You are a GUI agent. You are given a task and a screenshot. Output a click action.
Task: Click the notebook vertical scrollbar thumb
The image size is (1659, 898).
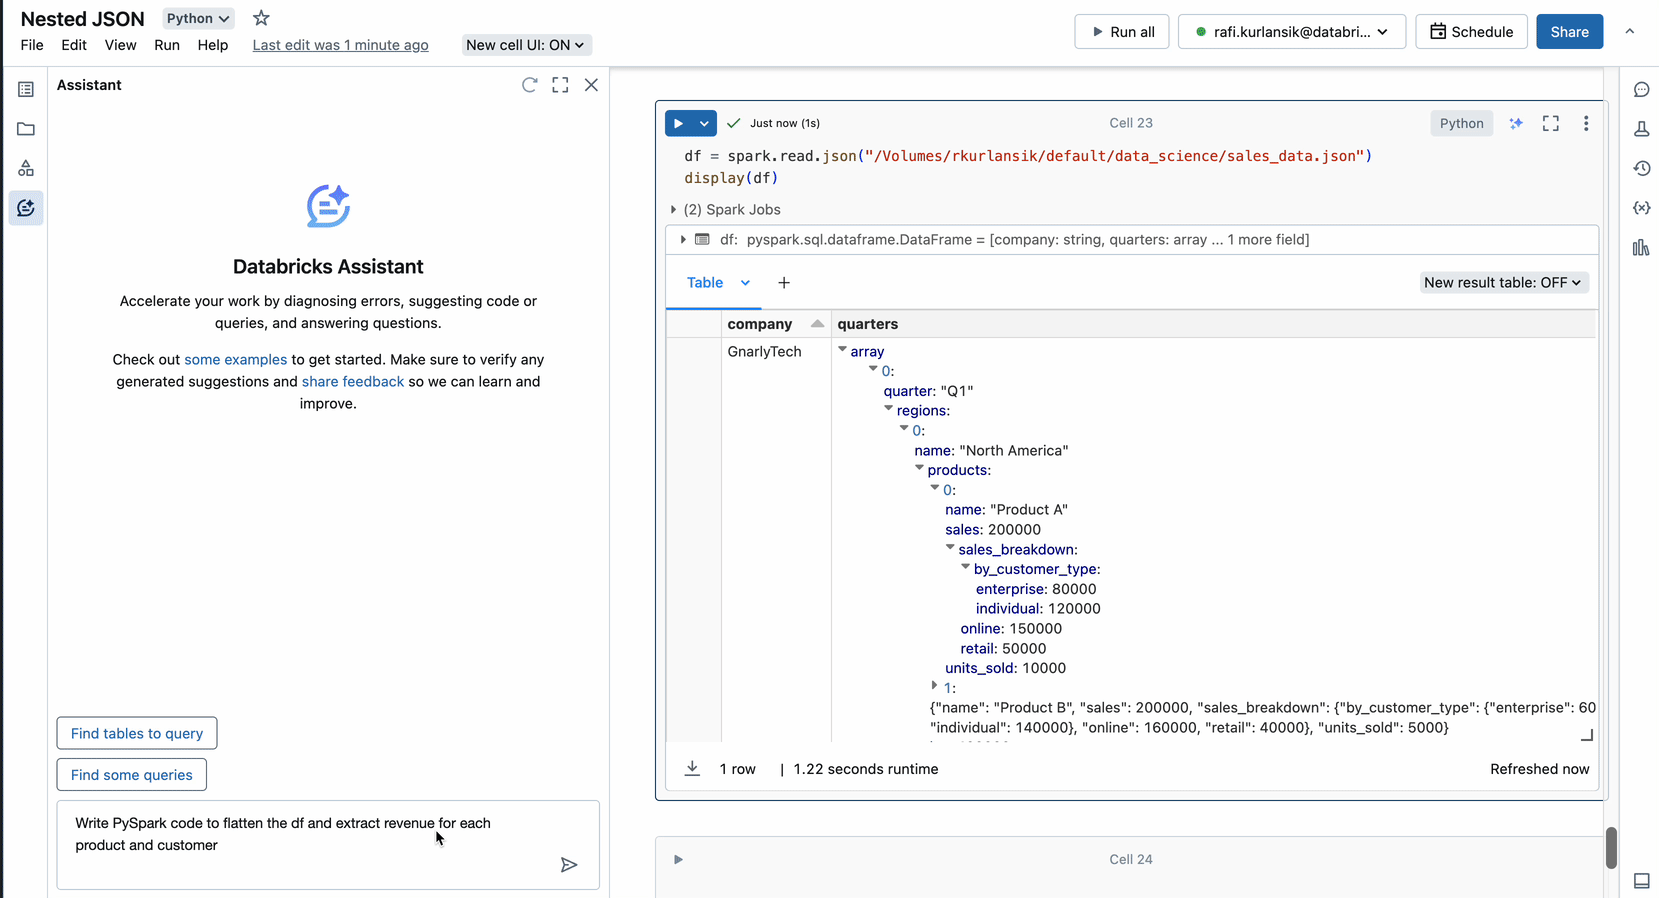(1611, 847)
